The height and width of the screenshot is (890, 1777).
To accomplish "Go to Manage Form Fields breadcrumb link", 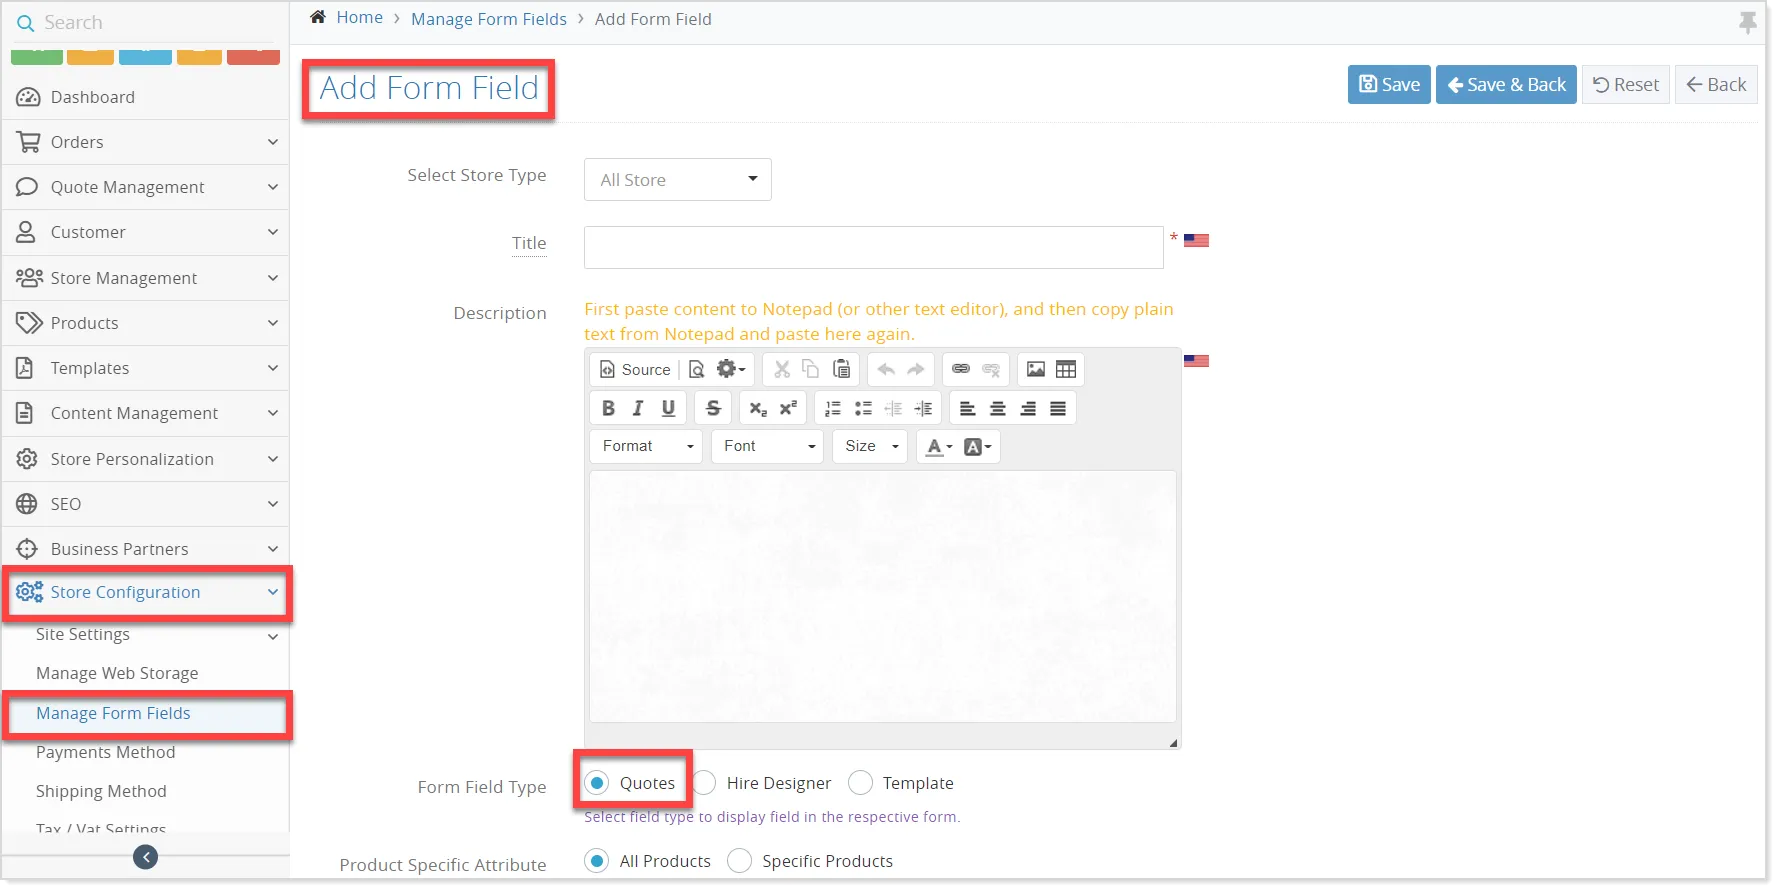I will pyautogui.click(x=488, y=19).
